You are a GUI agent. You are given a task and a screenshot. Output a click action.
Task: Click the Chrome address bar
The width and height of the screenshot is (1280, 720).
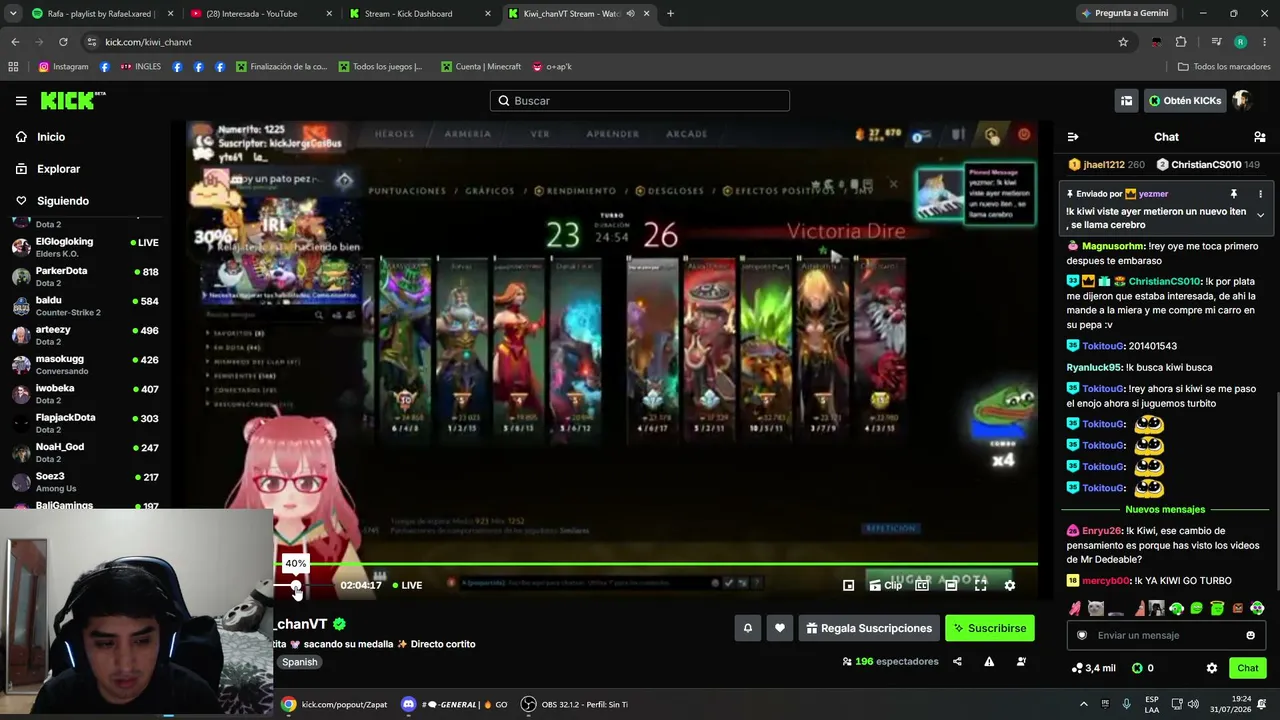click(x=600, y=42)
